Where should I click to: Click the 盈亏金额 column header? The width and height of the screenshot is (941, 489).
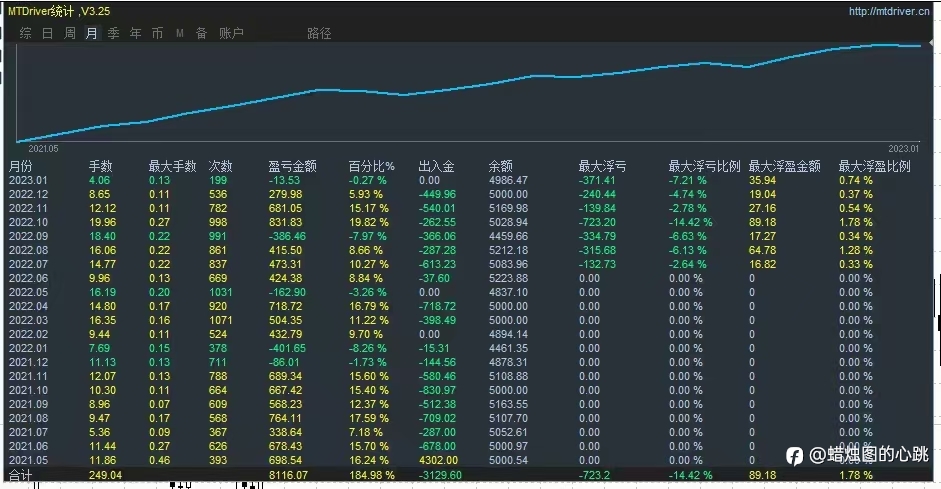[x=292, y=166]
